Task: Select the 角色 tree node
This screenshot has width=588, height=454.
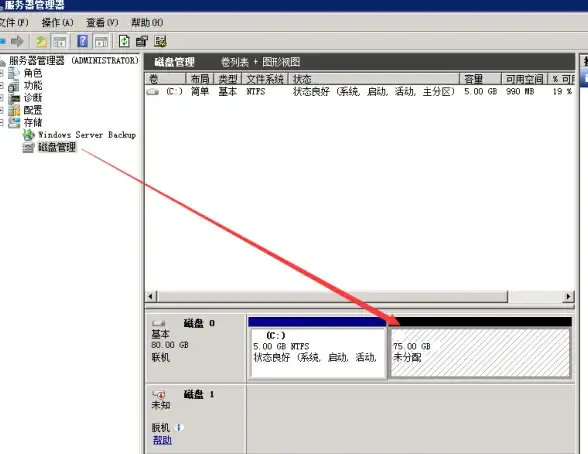Action: tap(33, 73)
